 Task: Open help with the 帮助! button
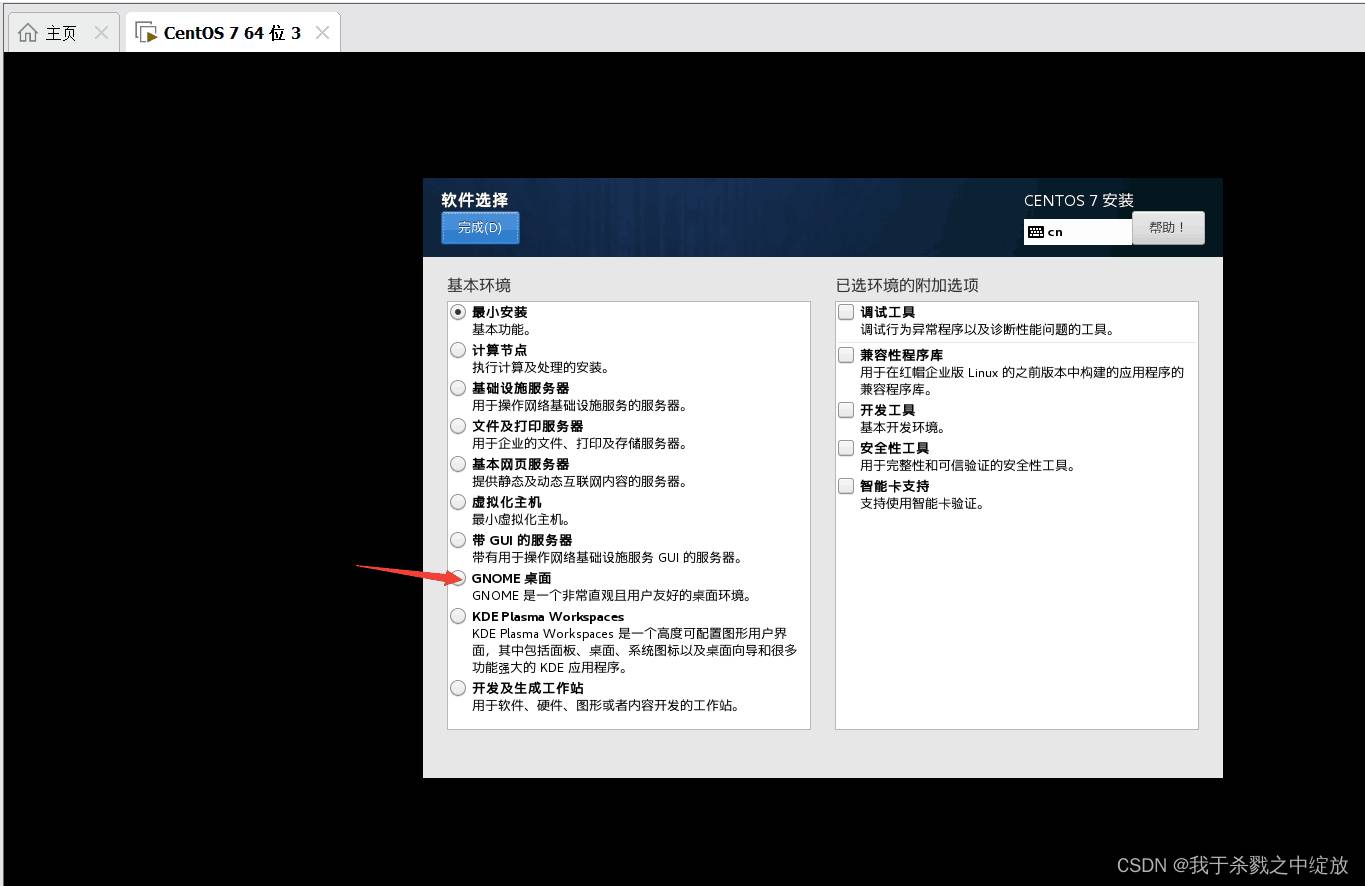1167,228
